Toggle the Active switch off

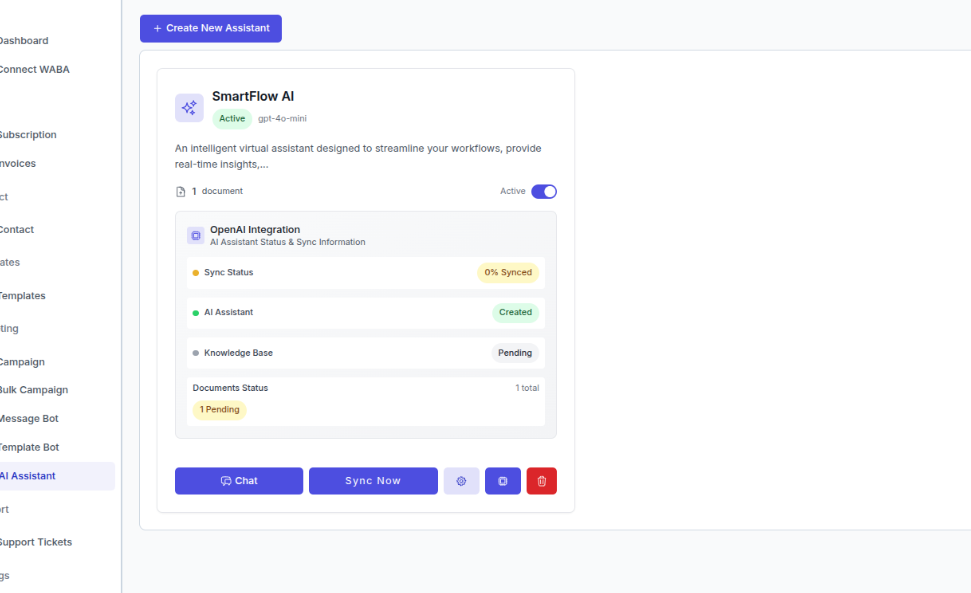point(543,190)
